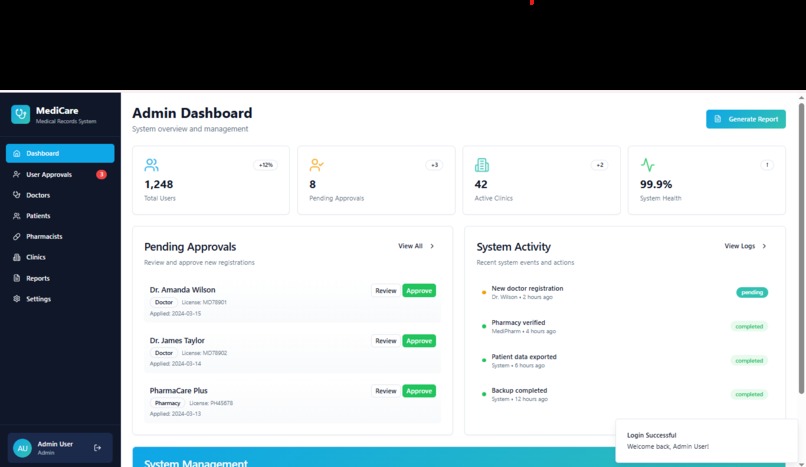The width and height of the screenshot is (806, 467).
Task: Approve Dr. James Taylor
Action: [419, 341]
